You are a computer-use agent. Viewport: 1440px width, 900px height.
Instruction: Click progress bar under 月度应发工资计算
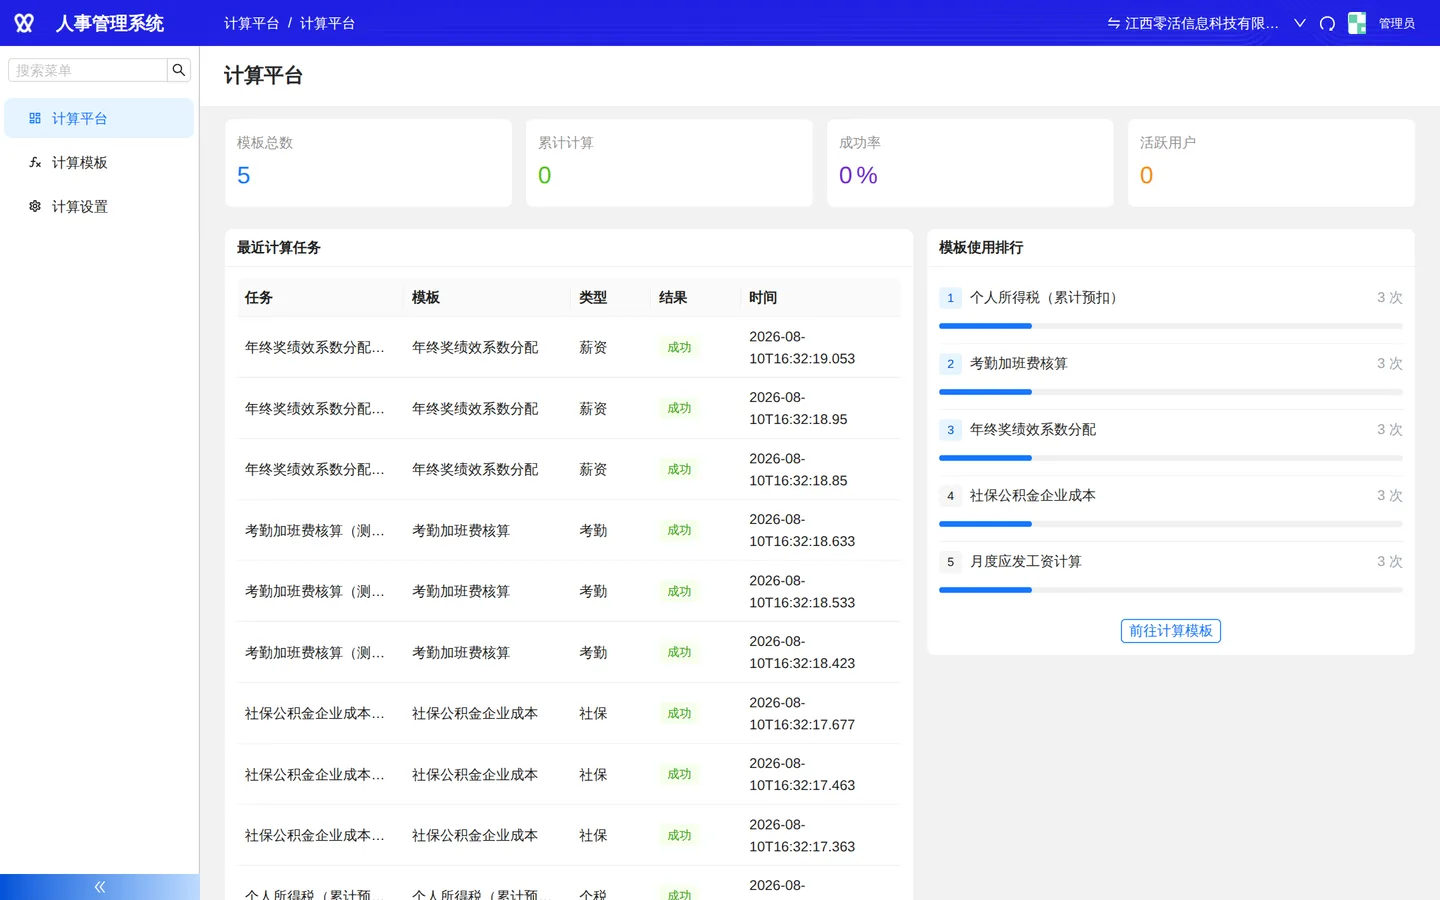(1171, 590)
